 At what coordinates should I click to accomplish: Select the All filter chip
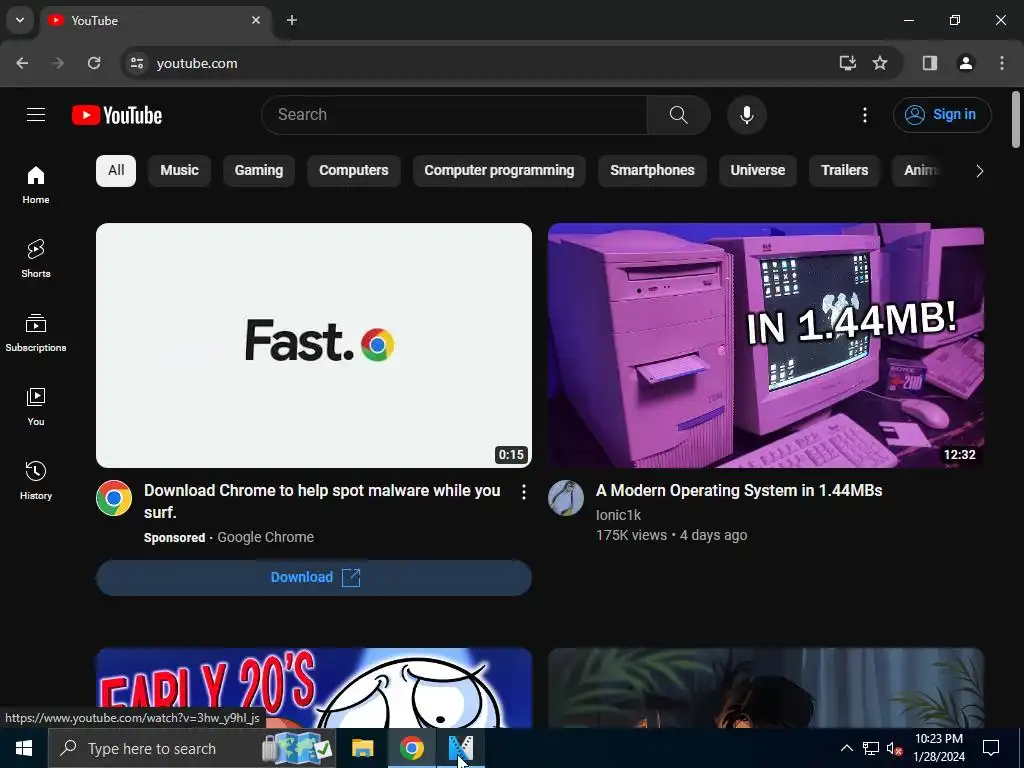(x=116, y=170)
